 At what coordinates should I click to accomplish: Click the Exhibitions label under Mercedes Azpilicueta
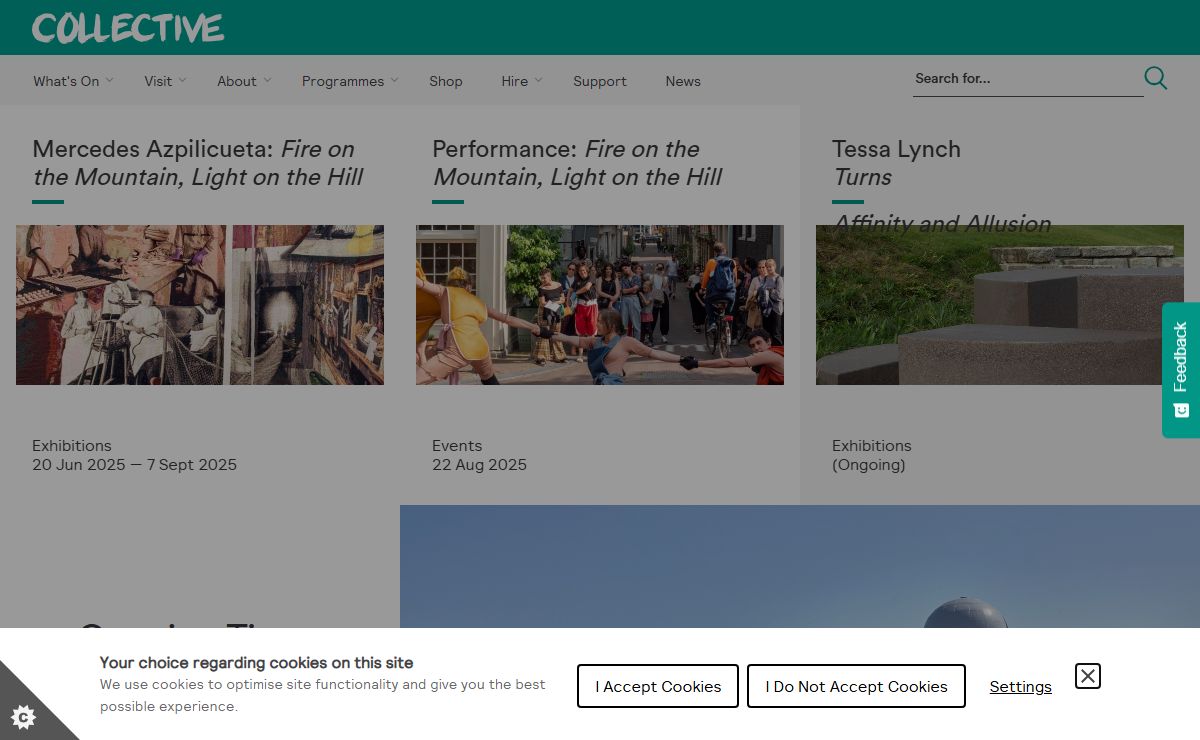point(72,446)
